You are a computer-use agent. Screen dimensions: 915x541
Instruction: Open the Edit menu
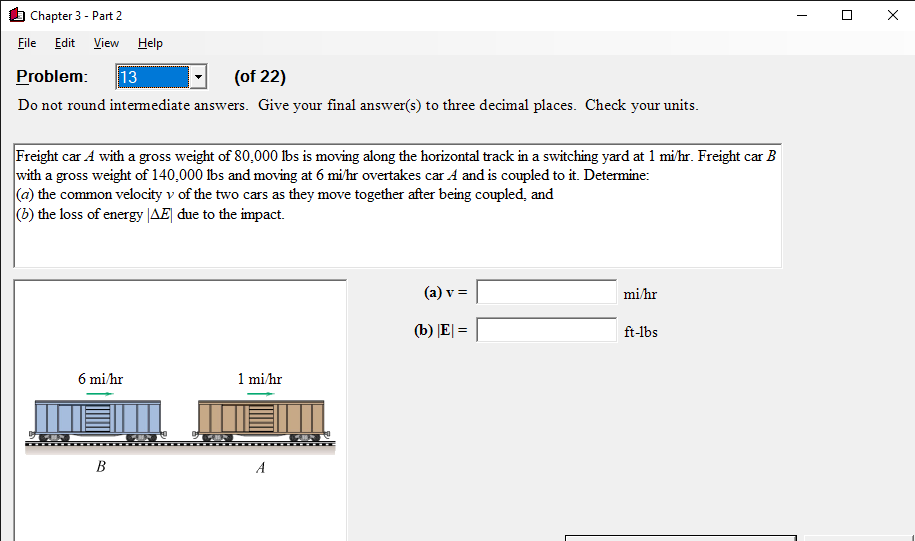click(x=65, y=43)
